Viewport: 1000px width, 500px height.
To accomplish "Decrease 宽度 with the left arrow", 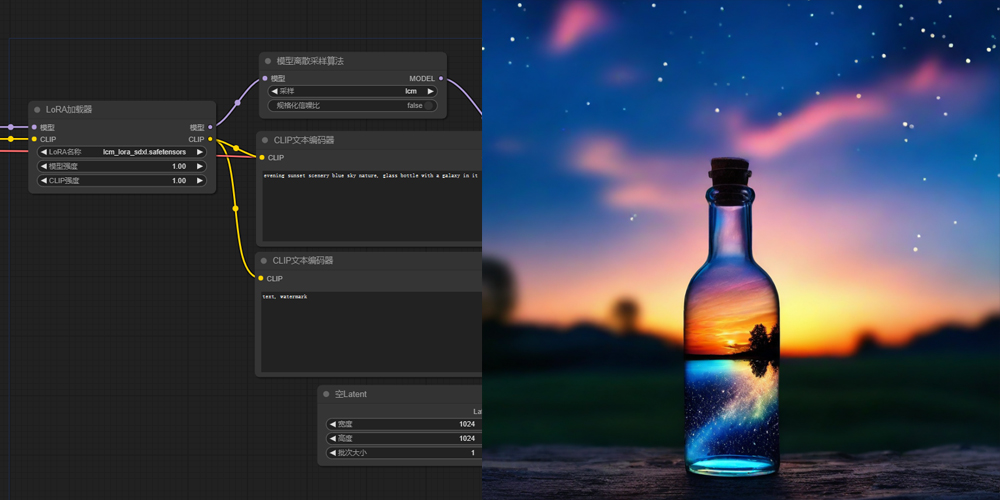I will tap(332, 424).
